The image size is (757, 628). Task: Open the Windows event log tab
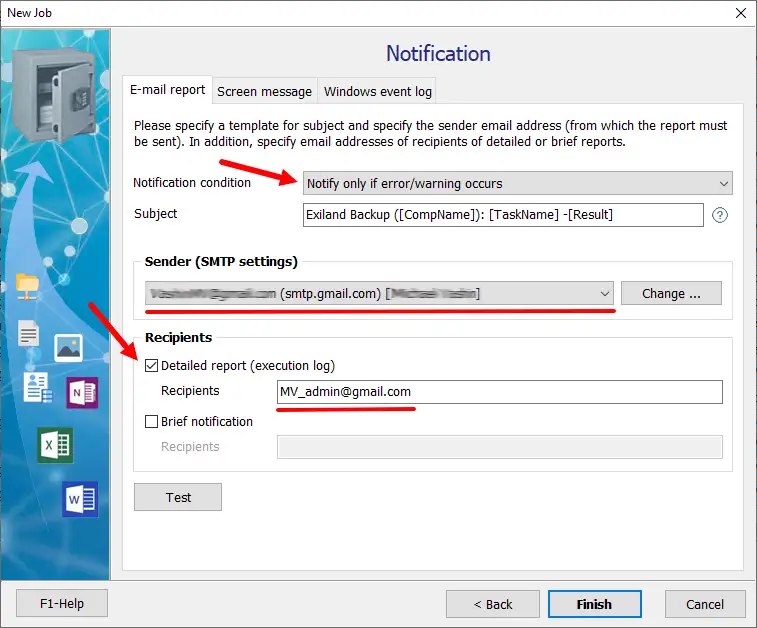[x=378, y=91]
